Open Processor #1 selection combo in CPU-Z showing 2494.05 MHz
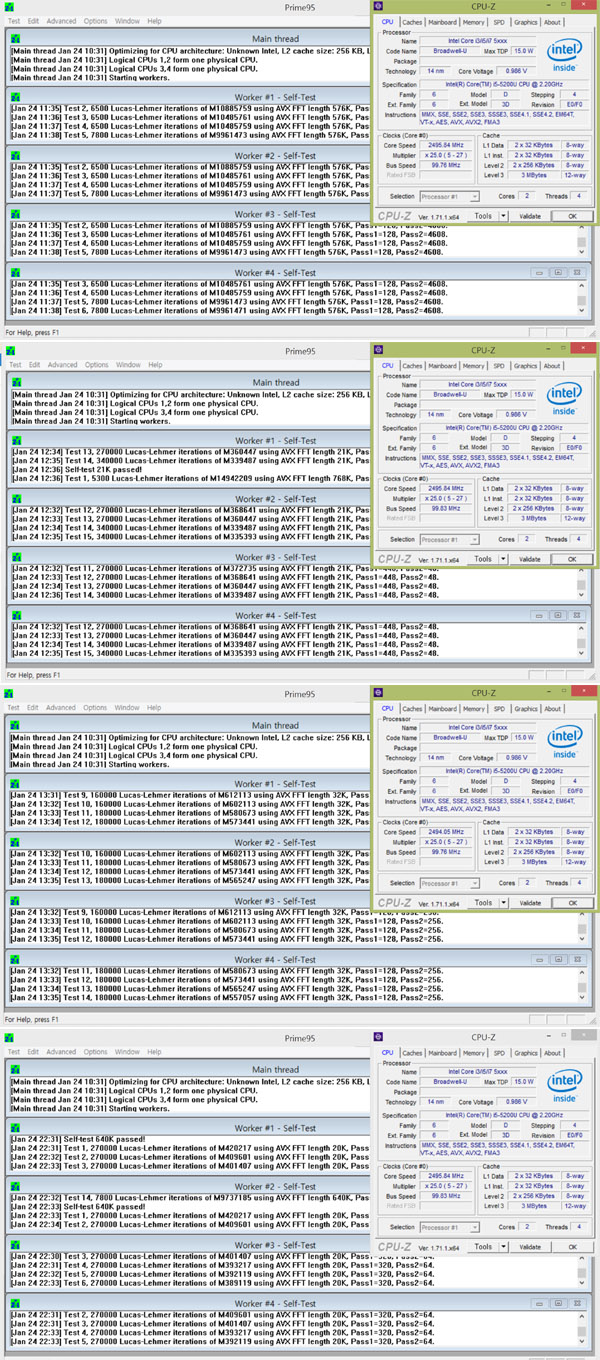 point(449,883)
